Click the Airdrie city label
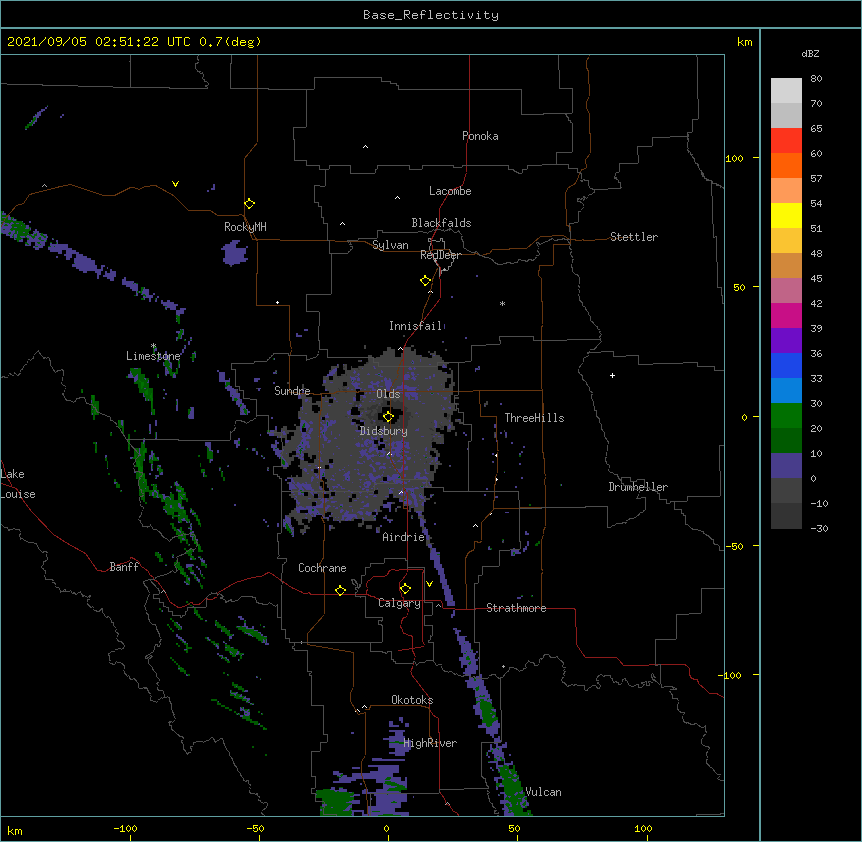The width and height of the screenshot is (862, 842). [x=404, y=537]
